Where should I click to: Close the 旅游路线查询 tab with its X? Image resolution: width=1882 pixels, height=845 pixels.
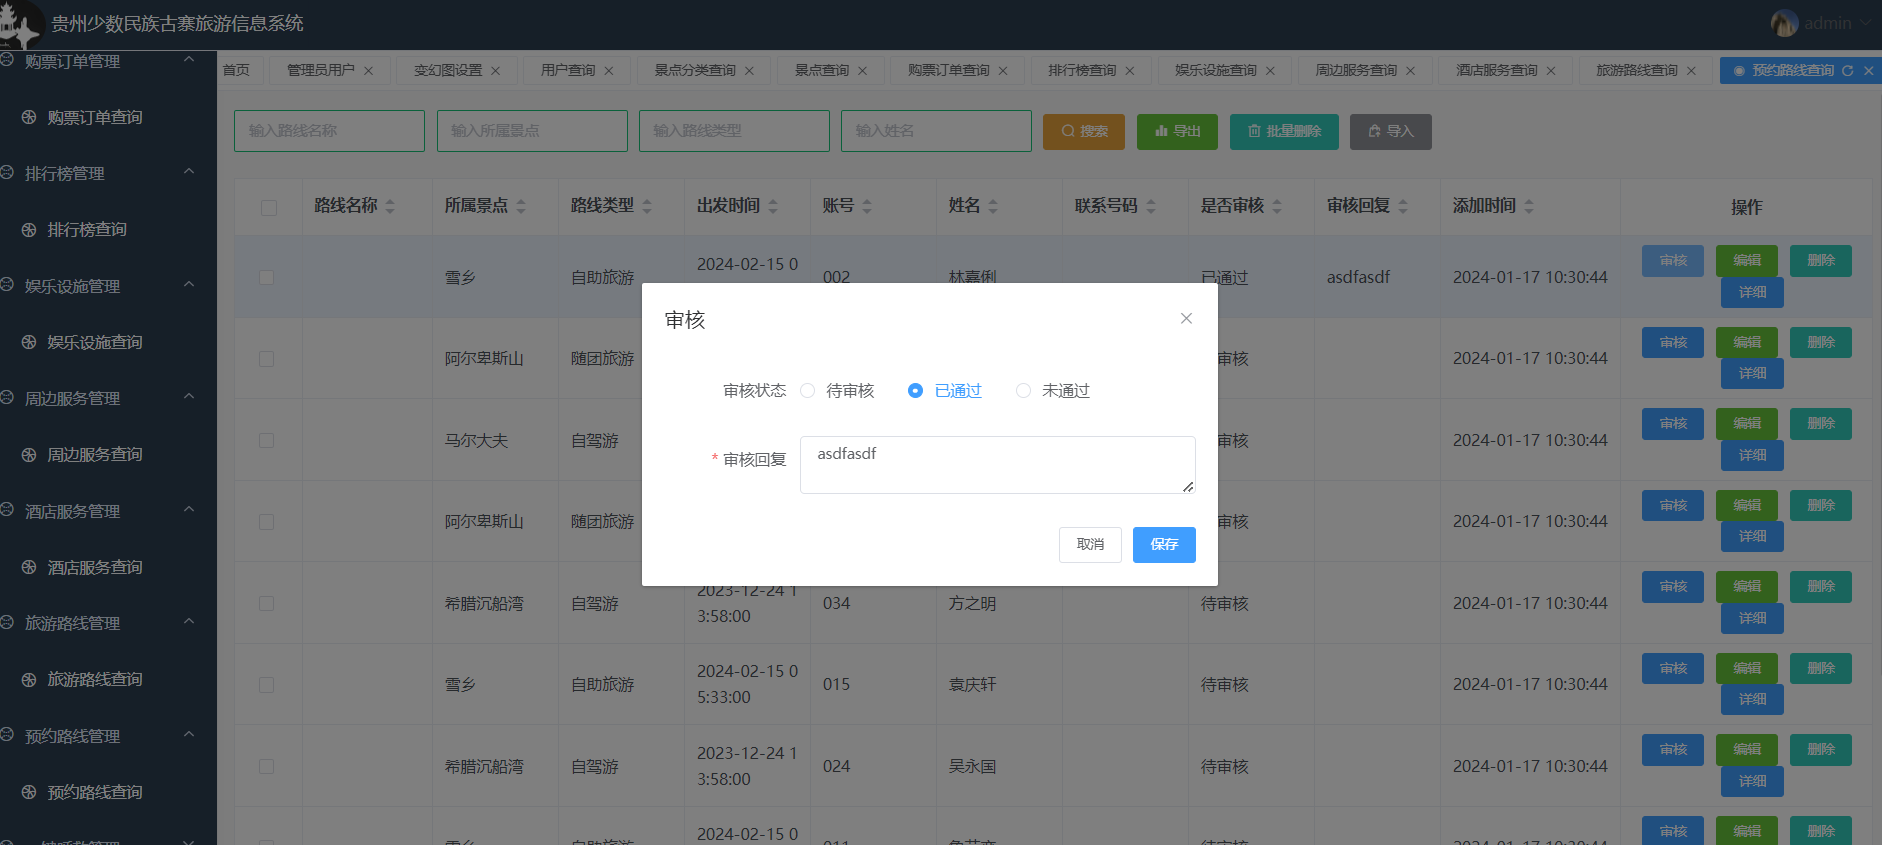tap(1692, 71)
